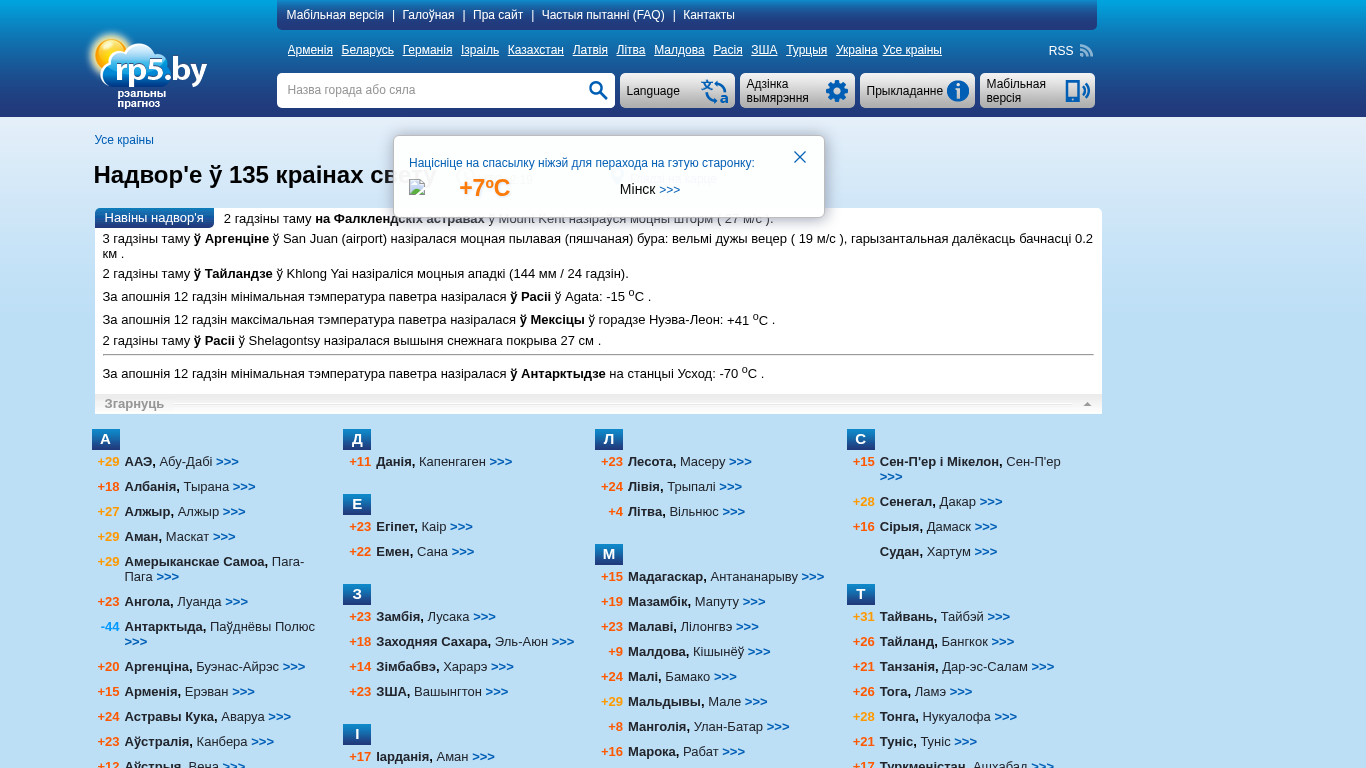Open the Language dropdown
The height and width of the screenshot is (768, 1366).
[x=677, y=91]
